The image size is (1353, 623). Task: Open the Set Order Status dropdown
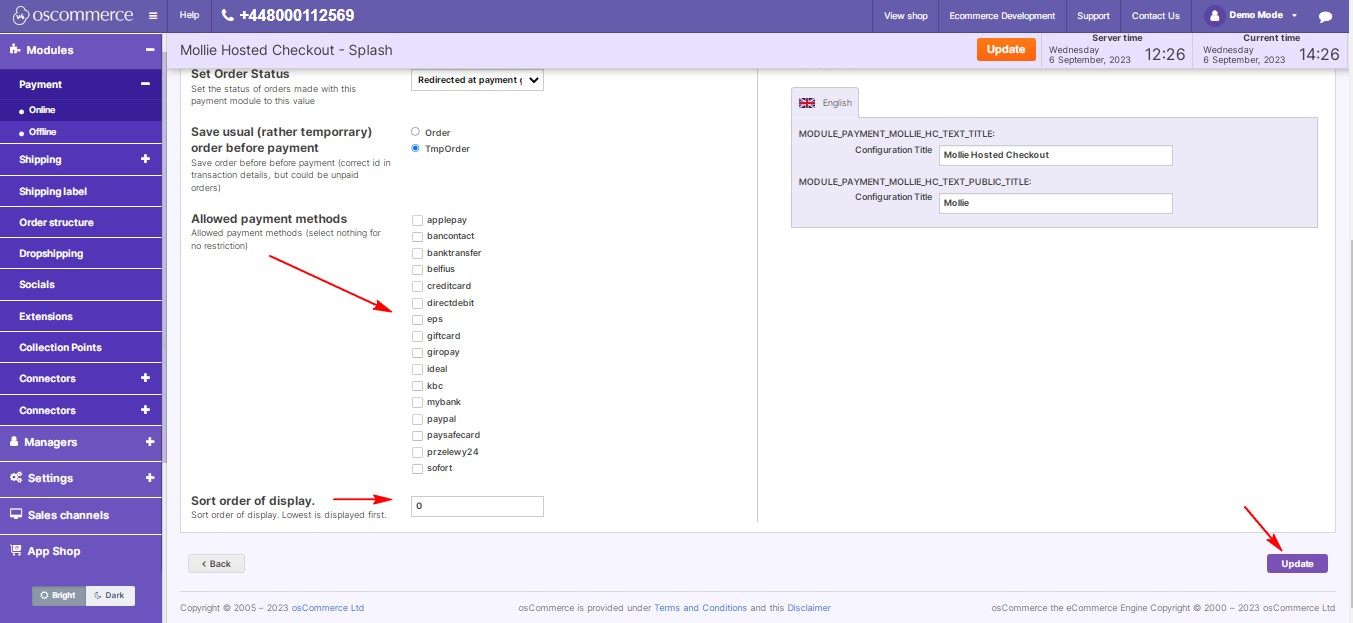pyautogui.click(x=477, y=80)
